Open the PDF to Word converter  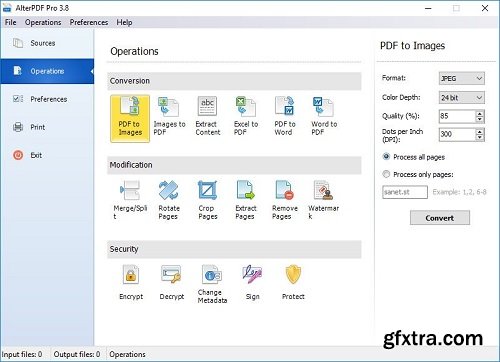285,117
